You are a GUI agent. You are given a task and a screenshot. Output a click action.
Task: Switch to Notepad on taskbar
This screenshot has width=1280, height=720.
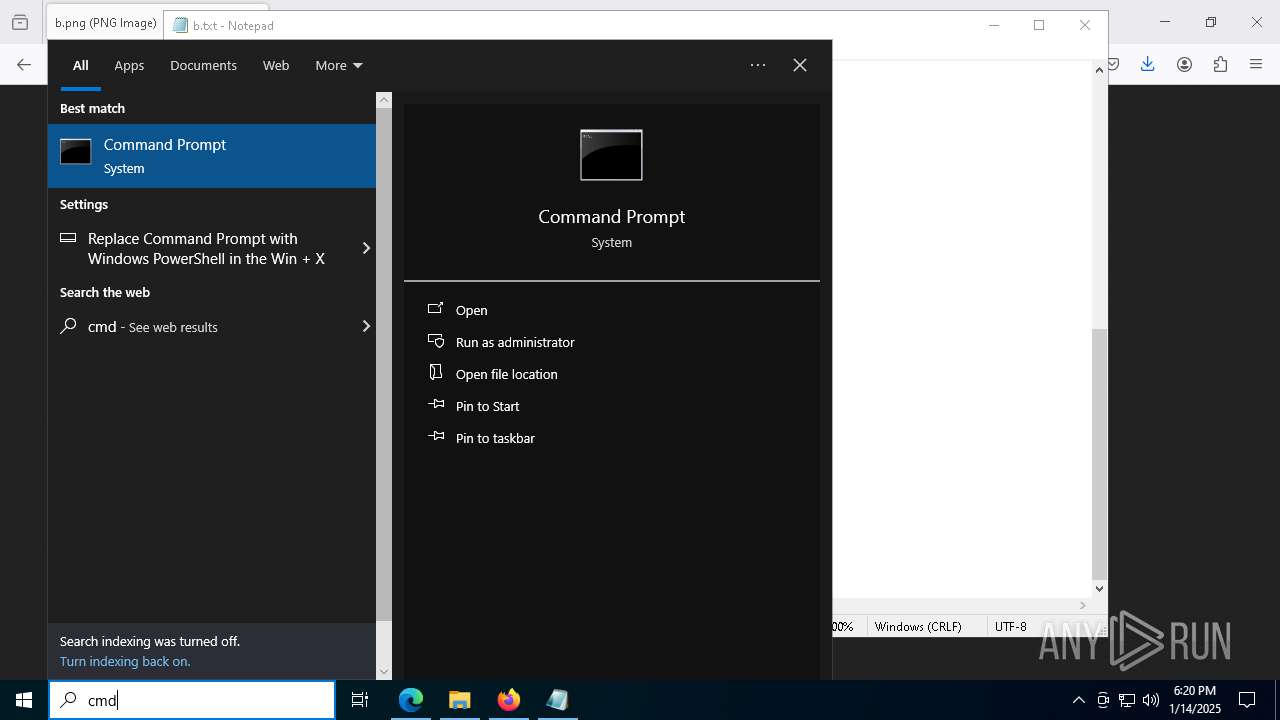(x=557, y=700)
